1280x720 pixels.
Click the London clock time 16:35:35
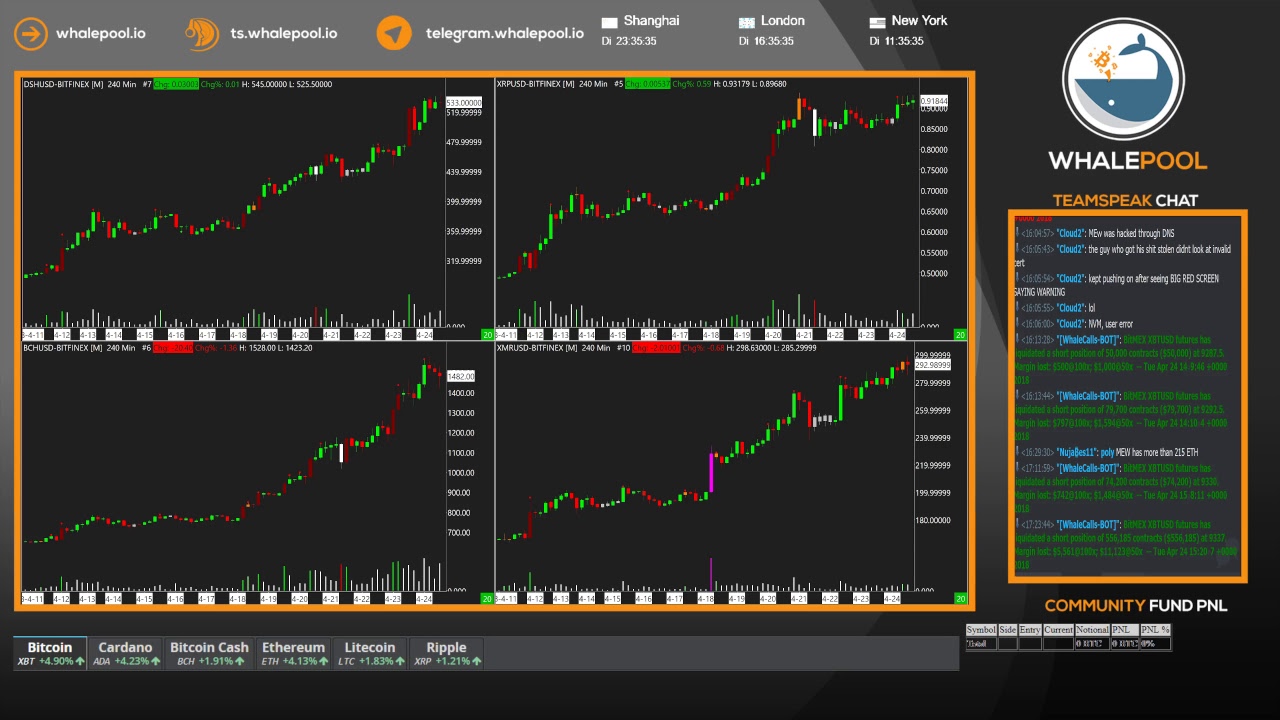(773, 41)
